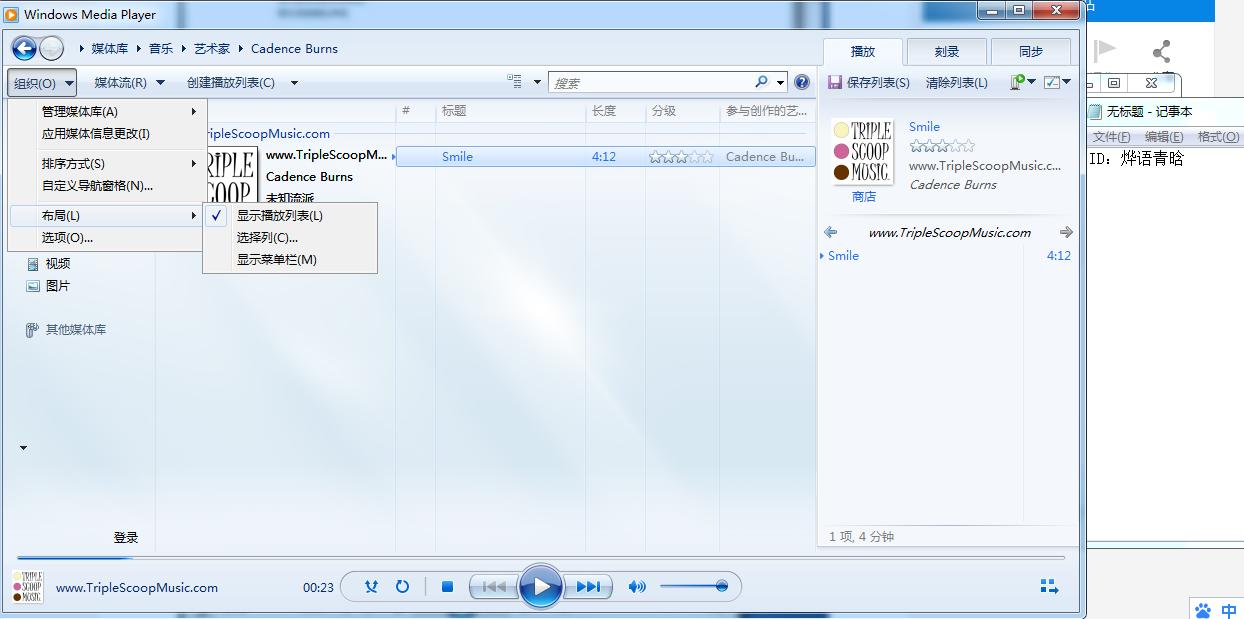Viewport: 1244px width, 619px height.
Task: Select Apply media information changes
Action: click(x=107, y=134)
